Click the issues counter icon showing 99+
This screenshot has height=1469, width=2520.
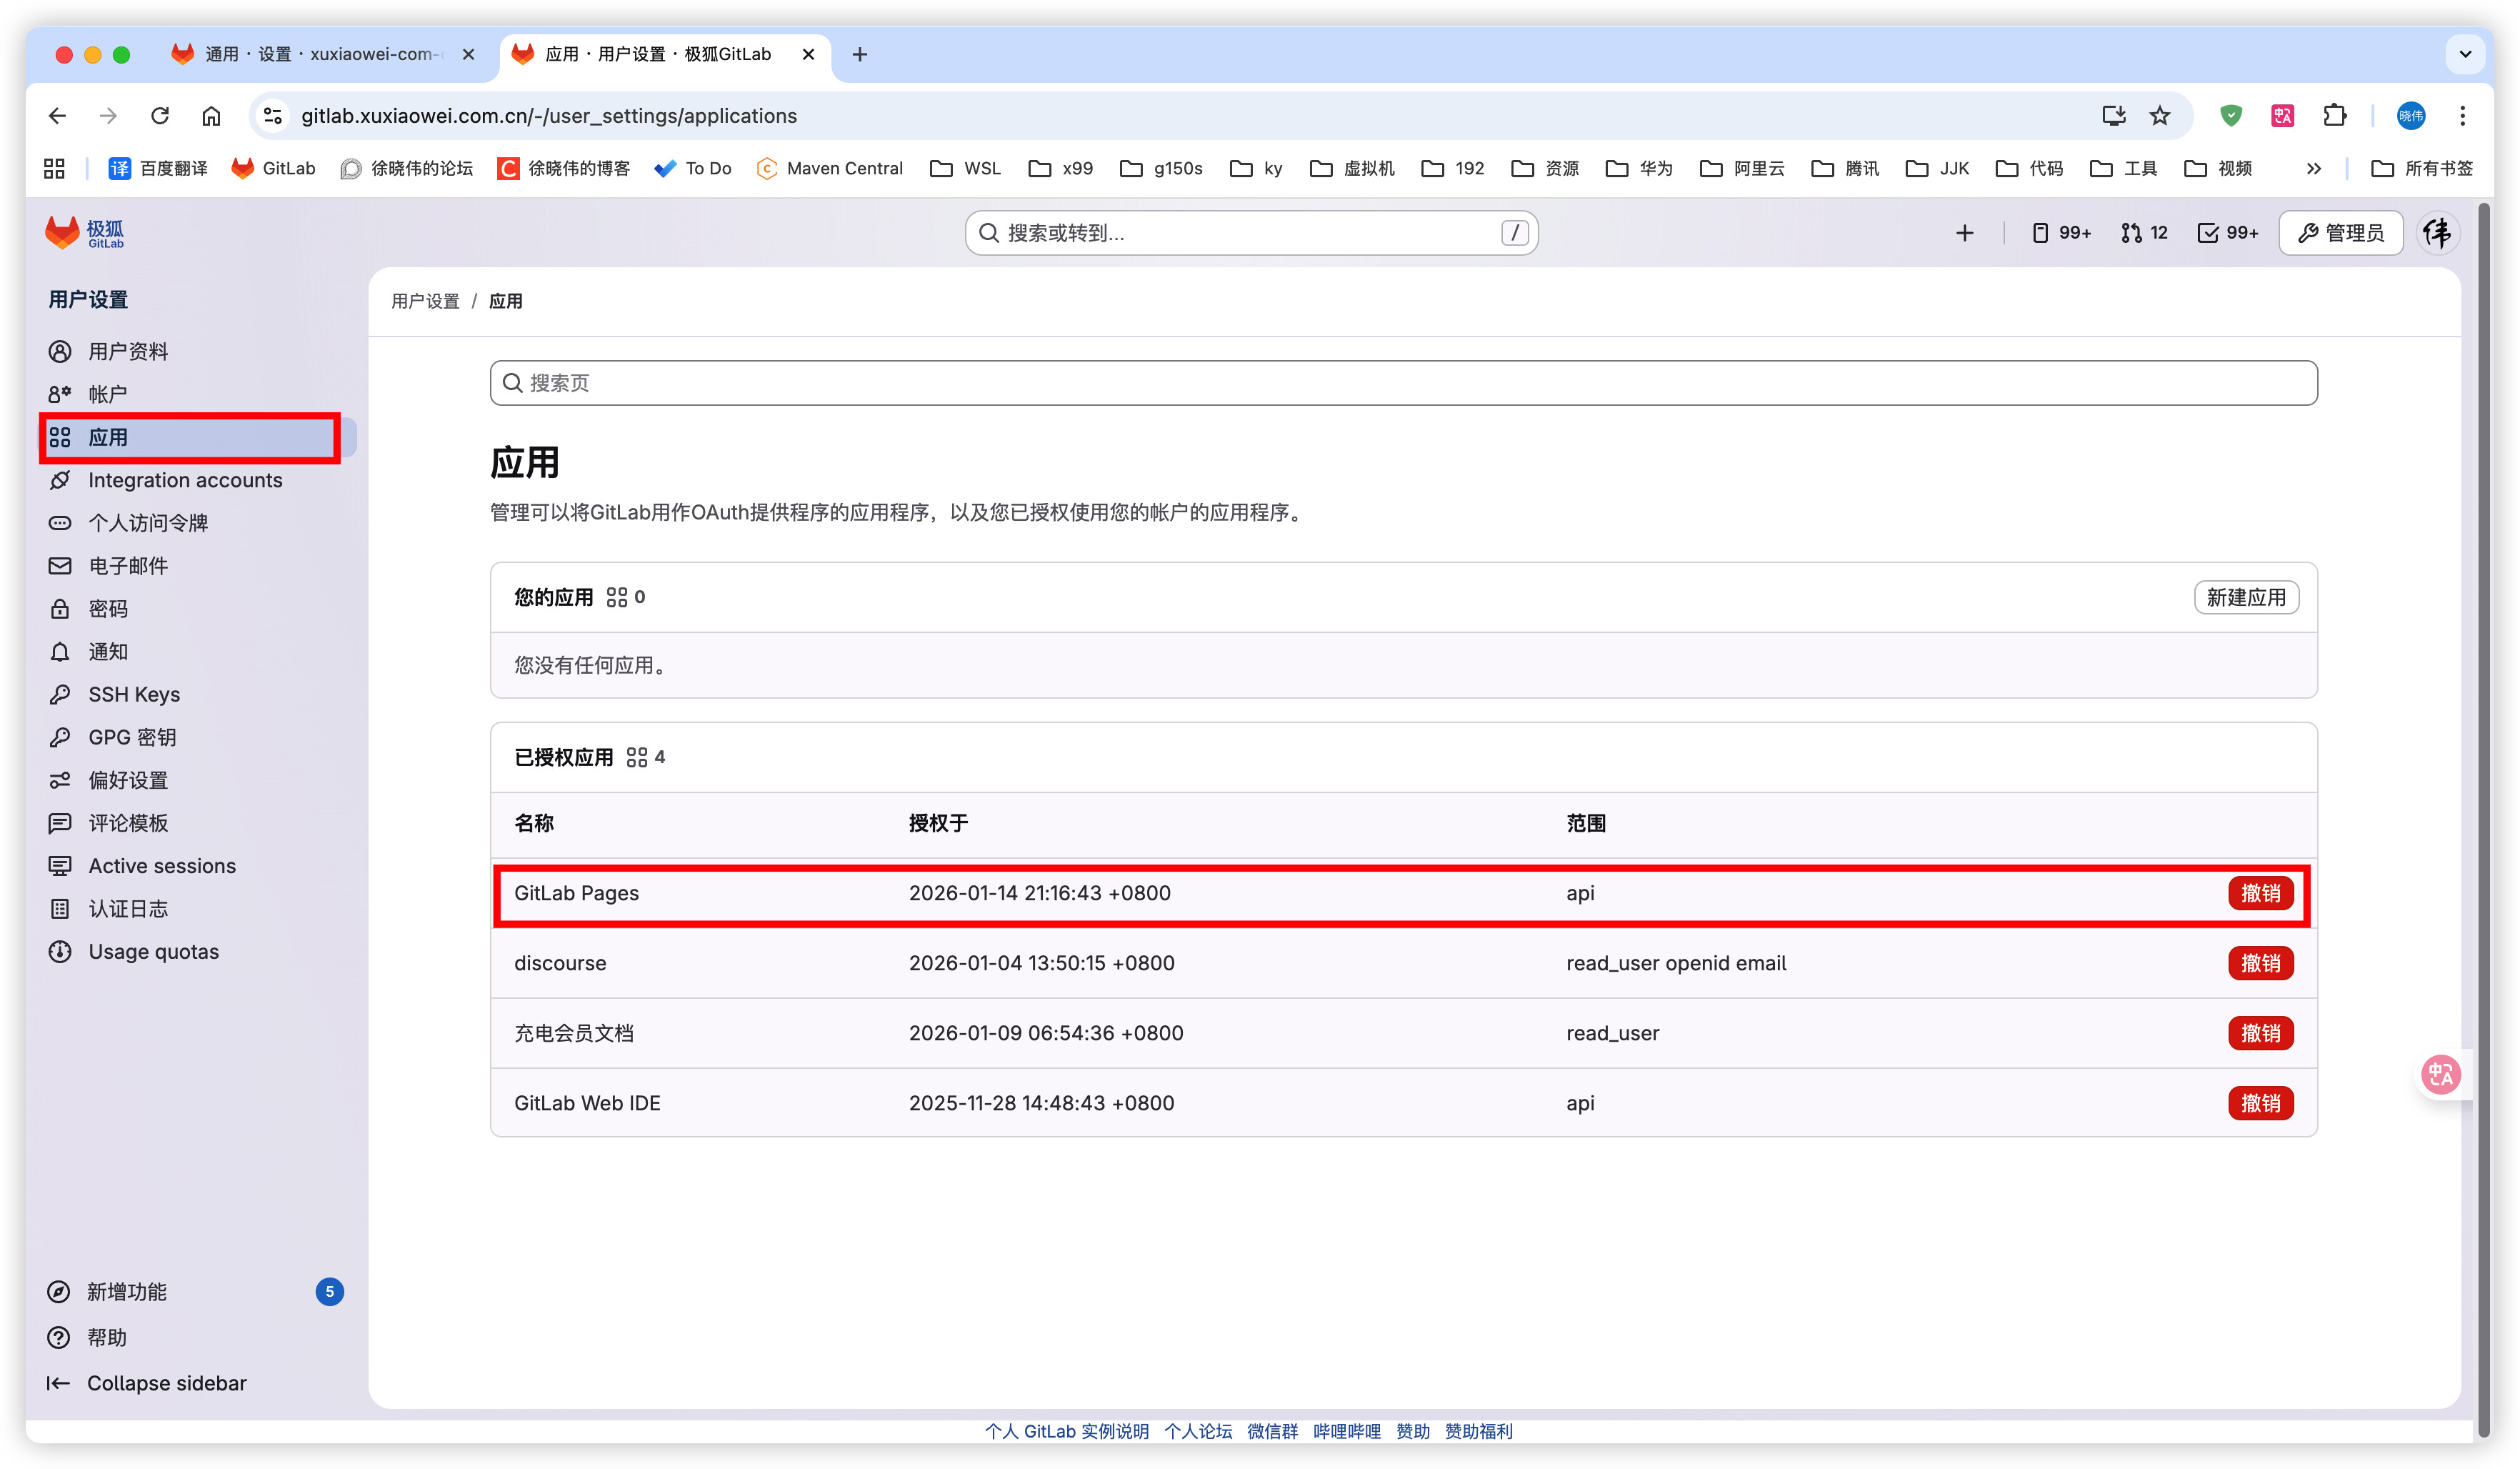[x=2061, y=233]
